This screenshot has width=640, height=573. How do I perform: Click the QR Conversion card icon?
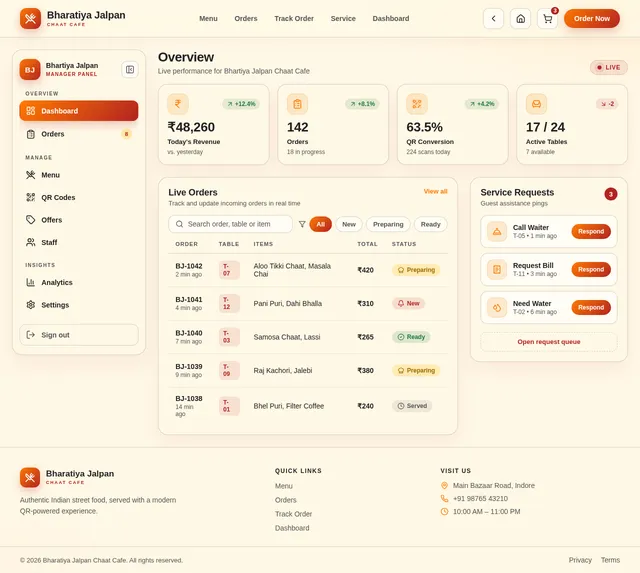click(x=417, y=104)
